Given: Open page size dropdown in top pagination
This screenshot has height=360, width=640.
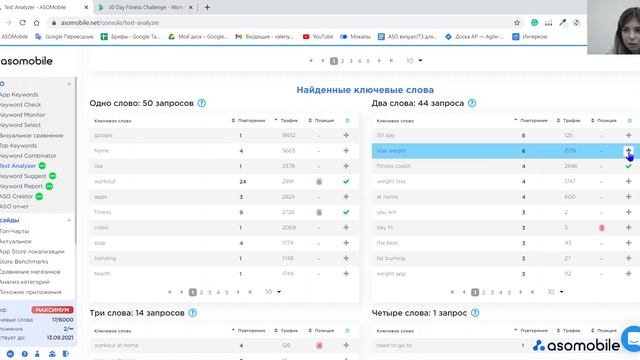Looking at the screenshot, I should click(414, 61).
